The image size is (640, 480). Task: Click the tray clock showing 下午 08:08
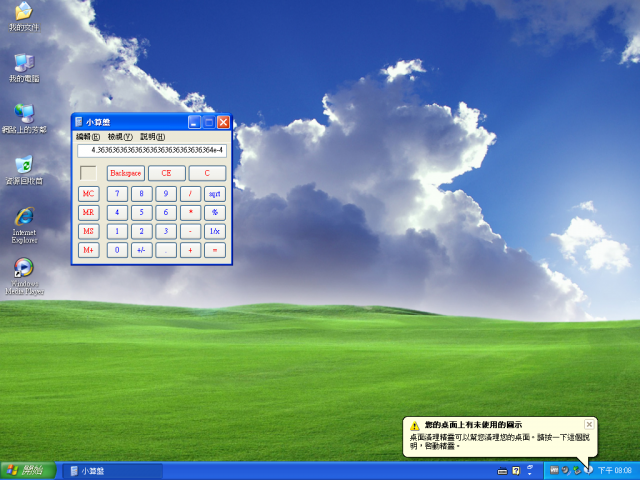tap(615, 471)
